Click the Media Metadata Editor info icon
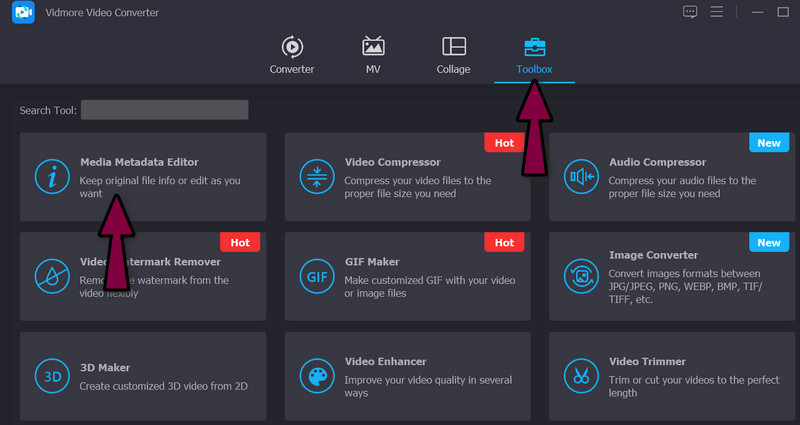The height and width of the screenshot is (425, 800). pyautogui.click(x=50, y=176)
